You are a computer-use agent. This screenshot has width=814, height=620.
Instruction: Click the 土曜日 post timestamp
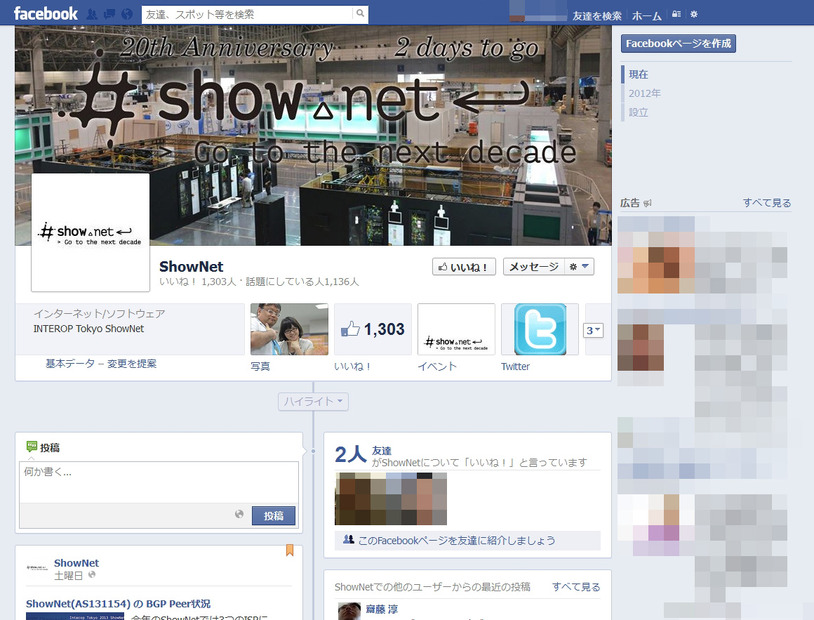coord(69,576)
